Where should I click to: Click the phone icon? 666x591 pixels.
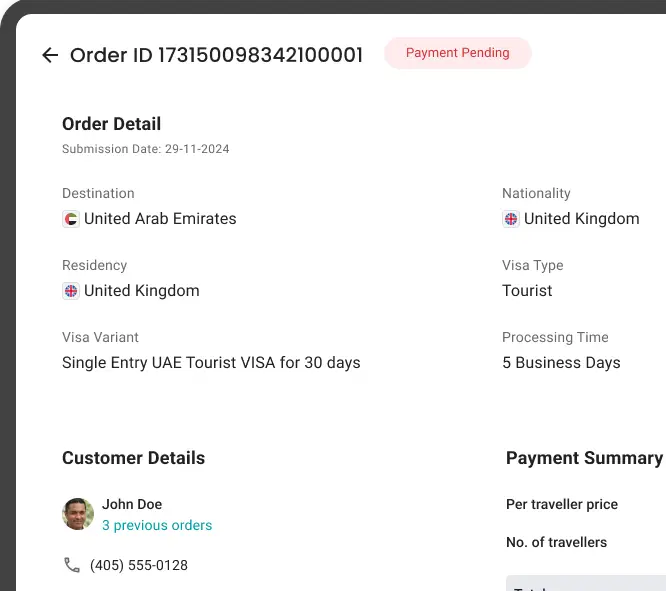71,565
